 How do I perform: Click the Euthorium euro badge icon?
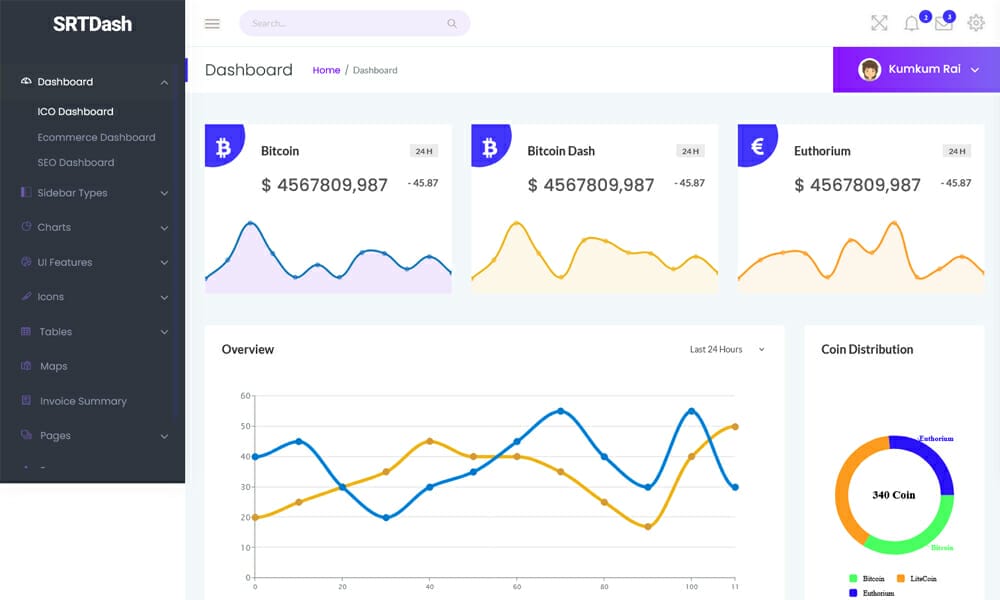pos(756,145)
